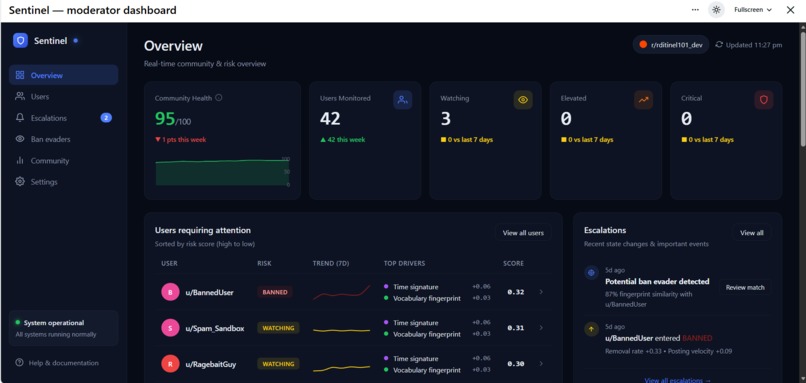Click the Elevated trend arrow icon
The width and height of the screenshot is (806, 383).
pos(643,100)
